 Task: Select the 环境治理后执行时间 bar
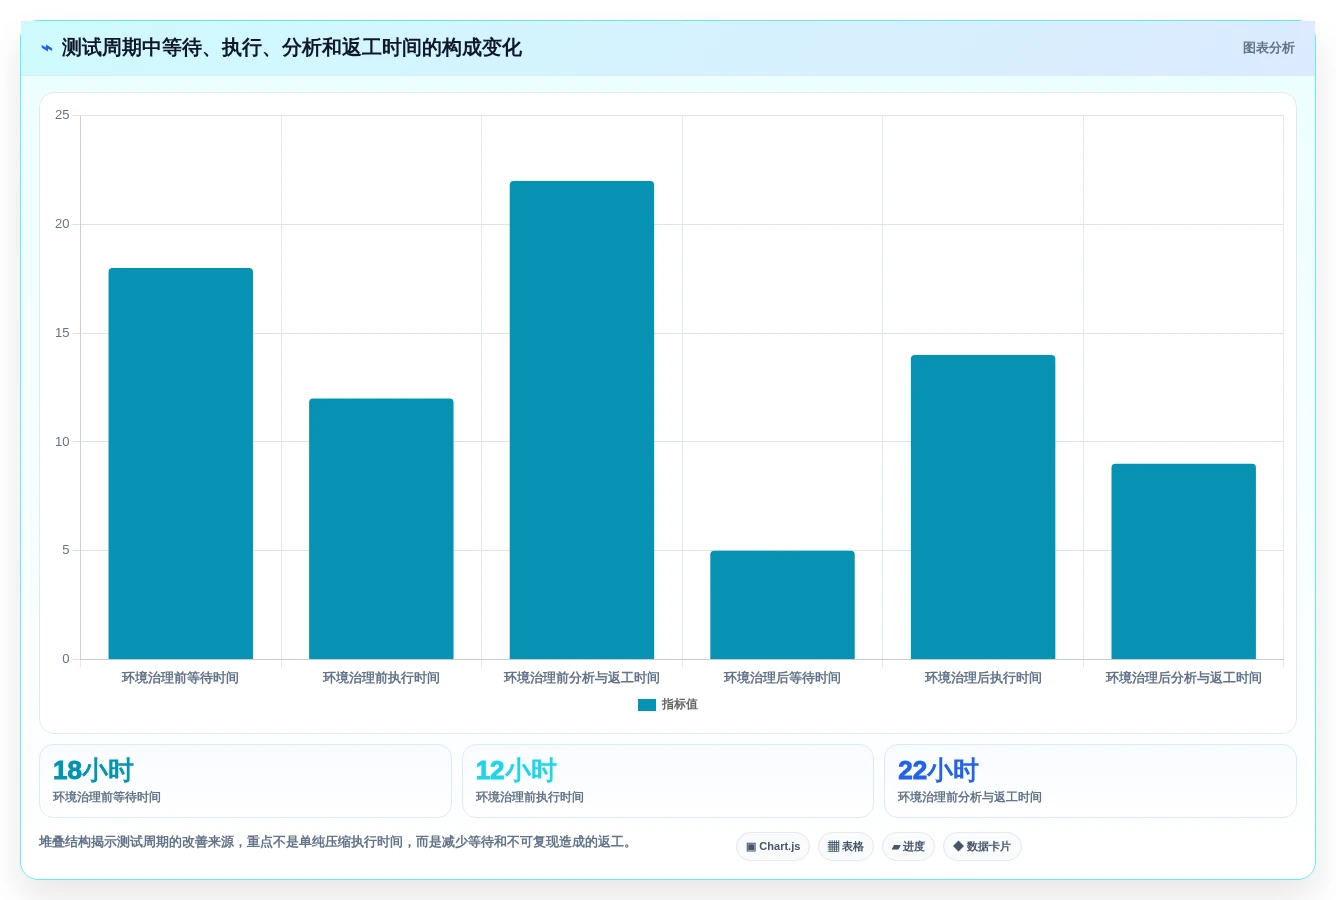click(983, 507)
